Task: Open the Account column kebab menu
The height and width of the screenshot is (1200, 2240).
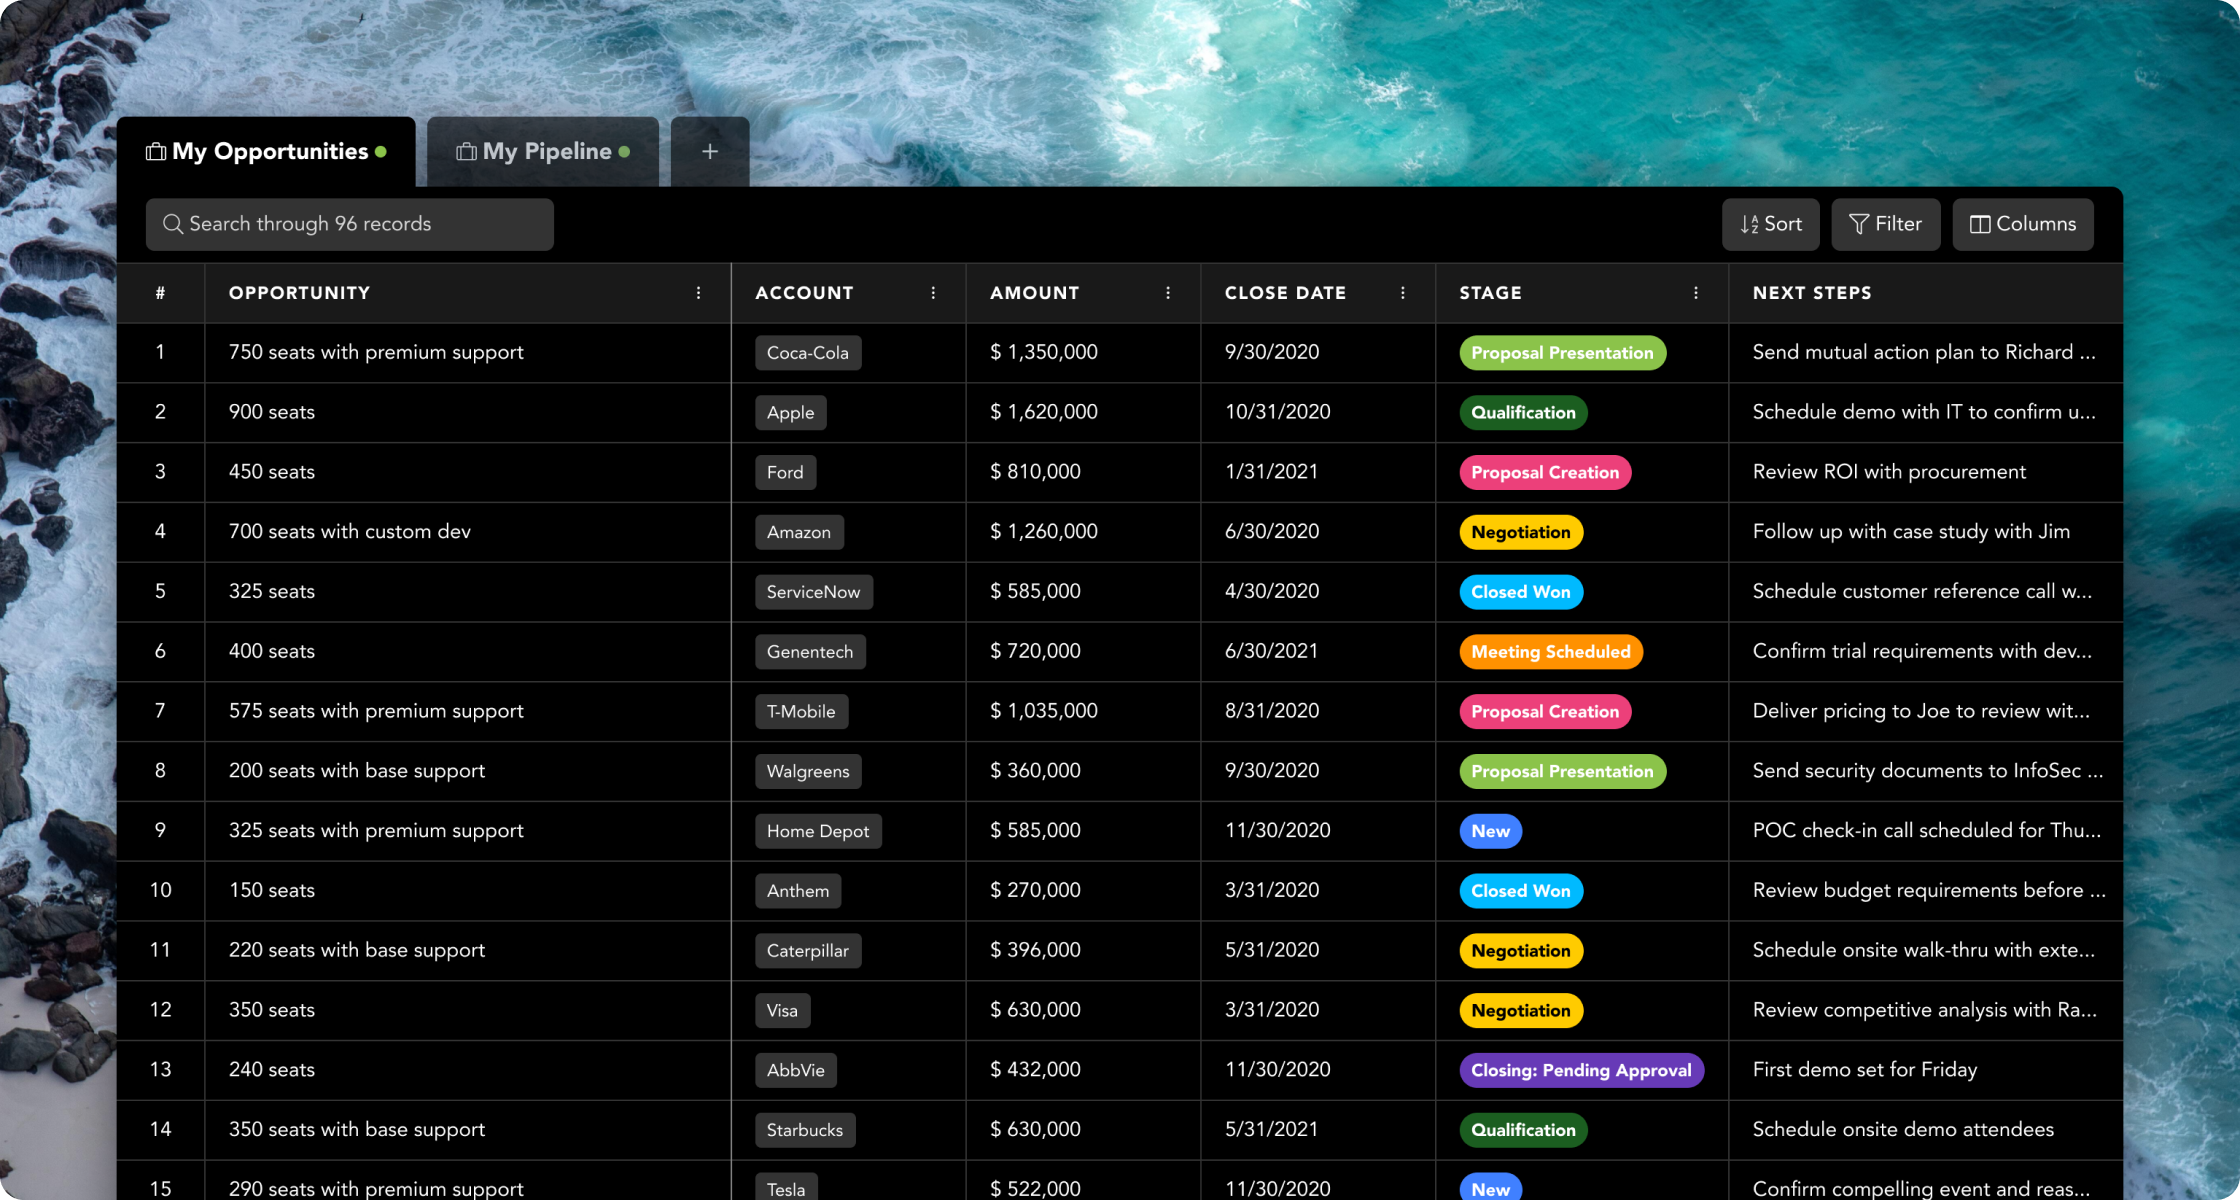Action: pyautogui.click(x=933, y=293)
